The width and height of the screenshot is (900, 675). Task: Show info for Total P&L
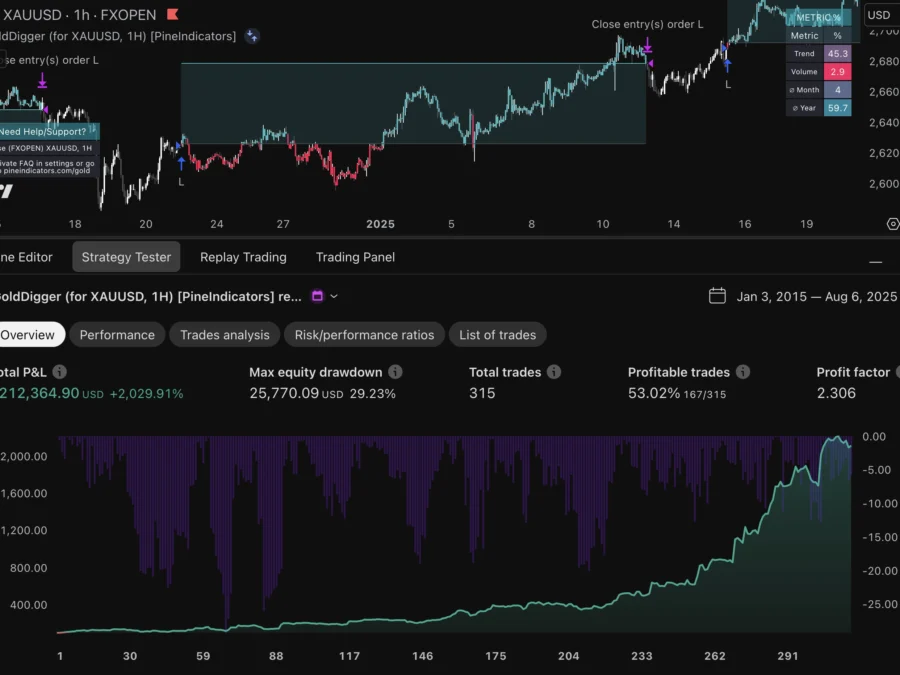coord(59,372)
